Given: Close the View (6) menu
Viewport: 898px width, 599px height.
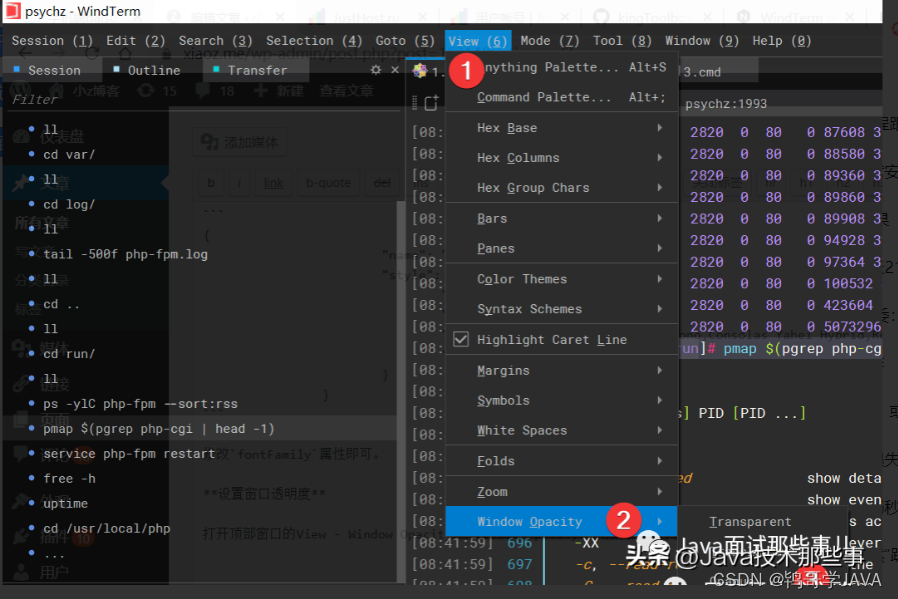Looking at the screenshot, I should [x=478, y=41].
